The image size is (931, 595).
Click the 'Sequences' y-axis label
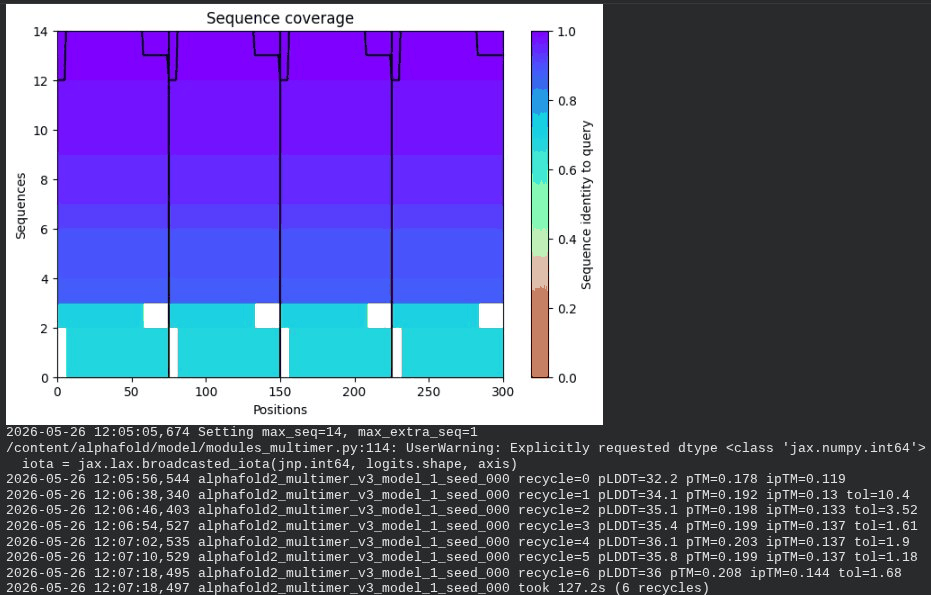21,206
